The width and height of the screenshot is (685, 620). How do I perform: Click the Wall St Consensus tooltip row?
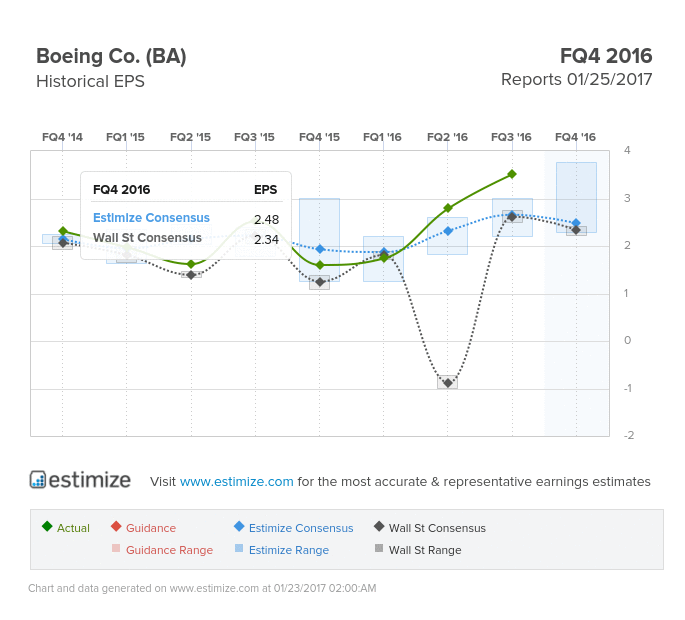186,238
